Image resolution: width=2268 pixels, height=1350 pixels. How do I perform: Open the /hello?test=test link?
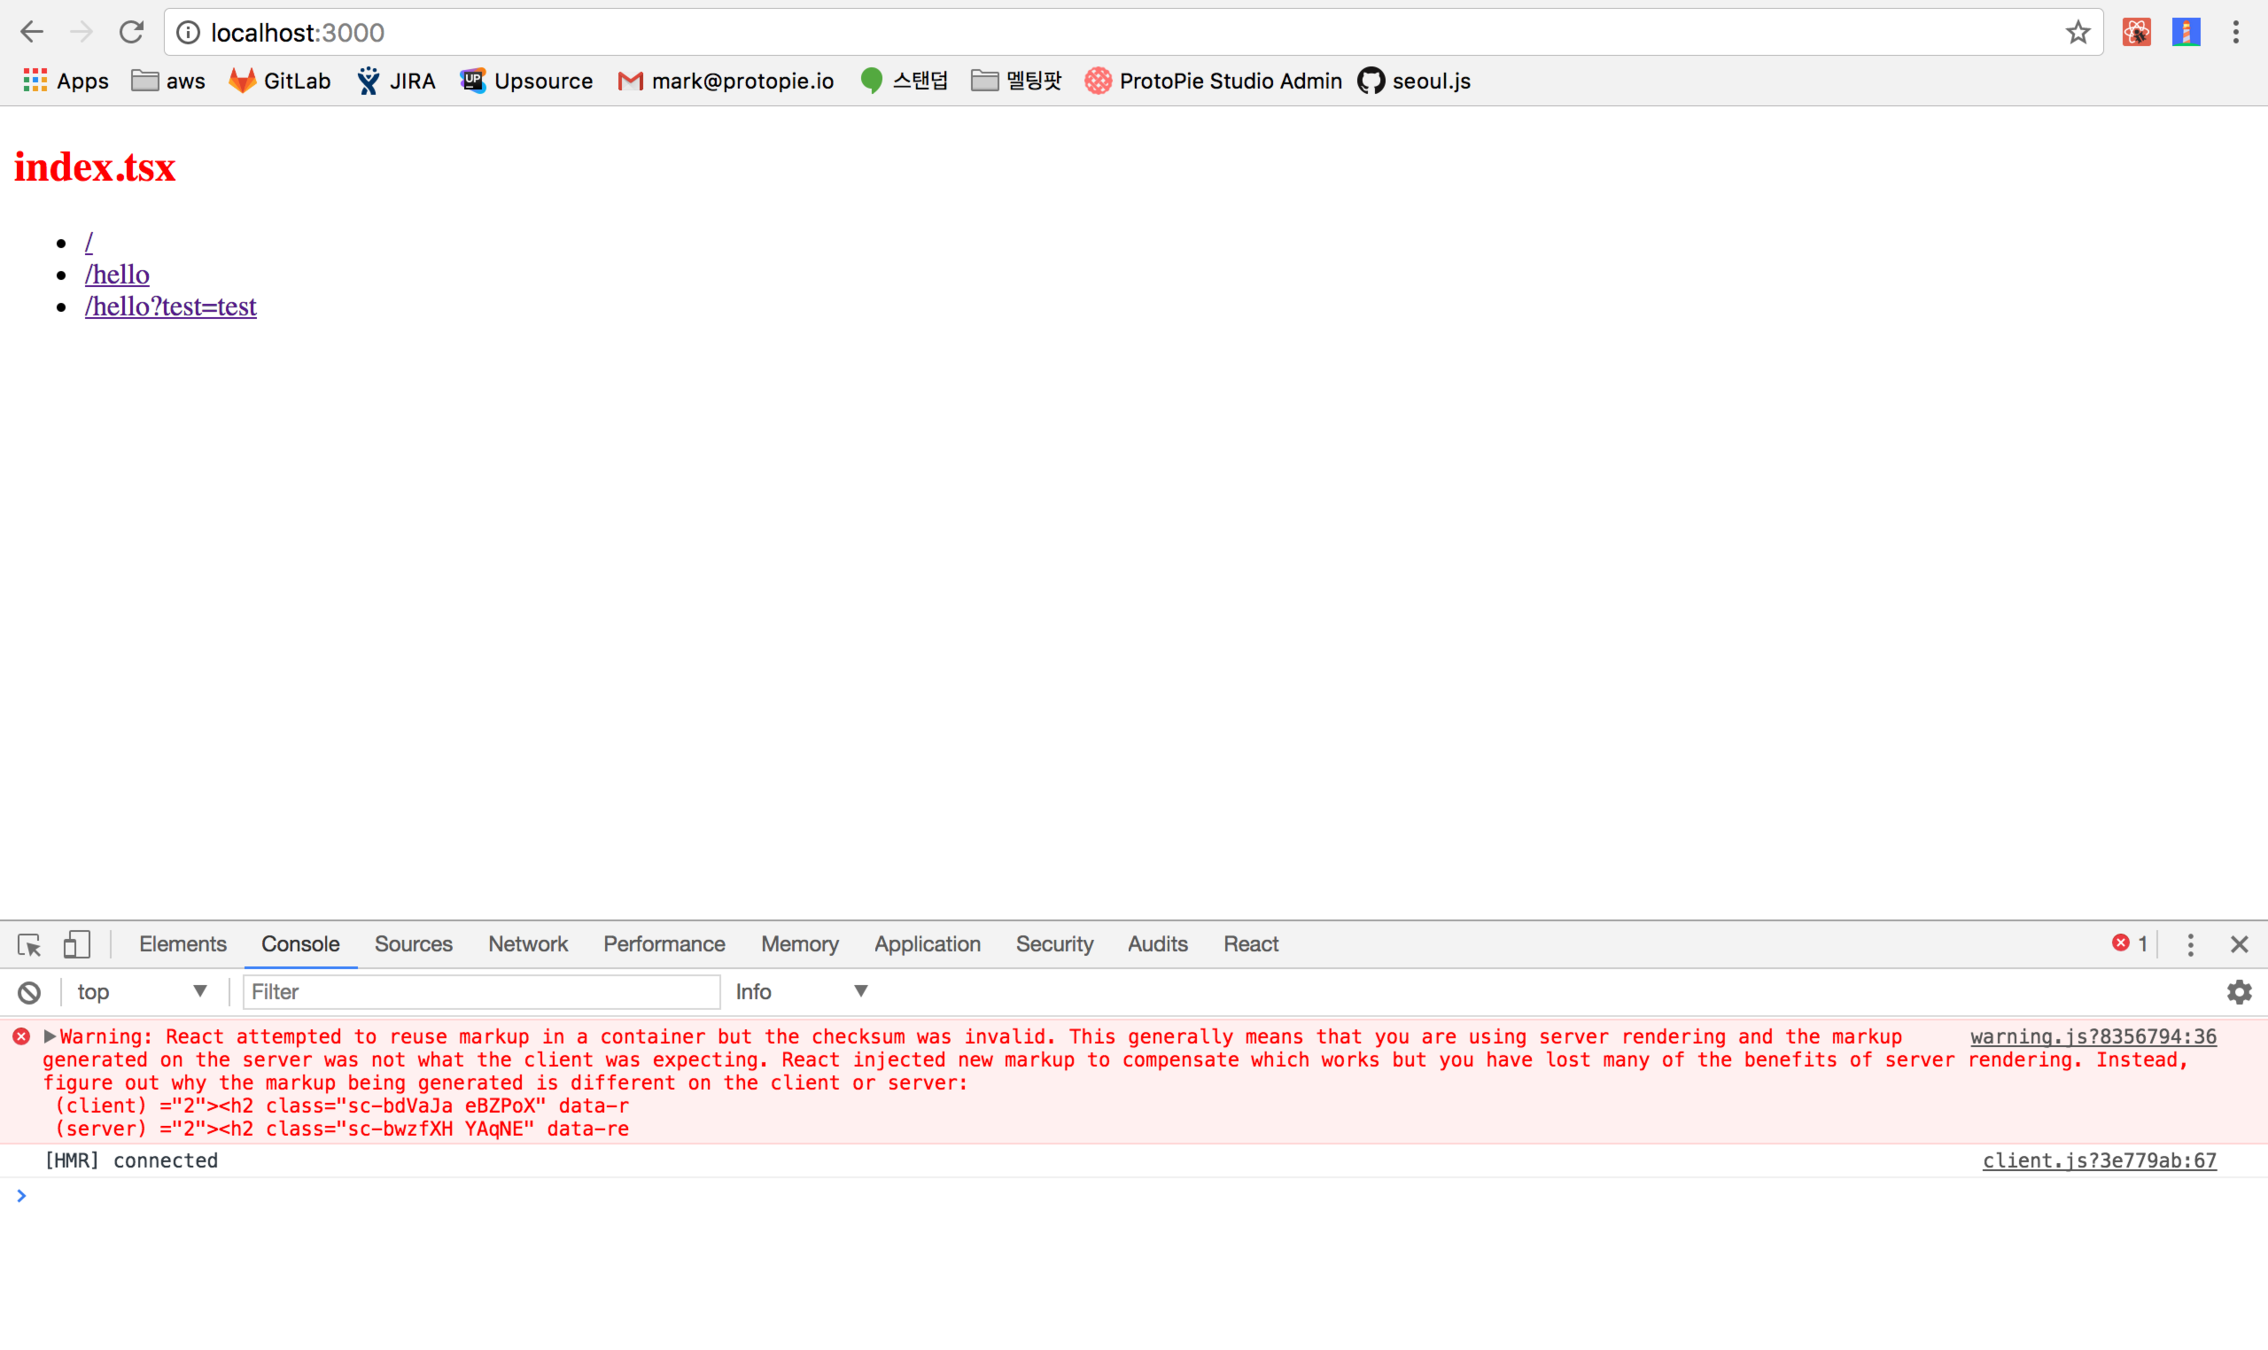coord(170,306)
